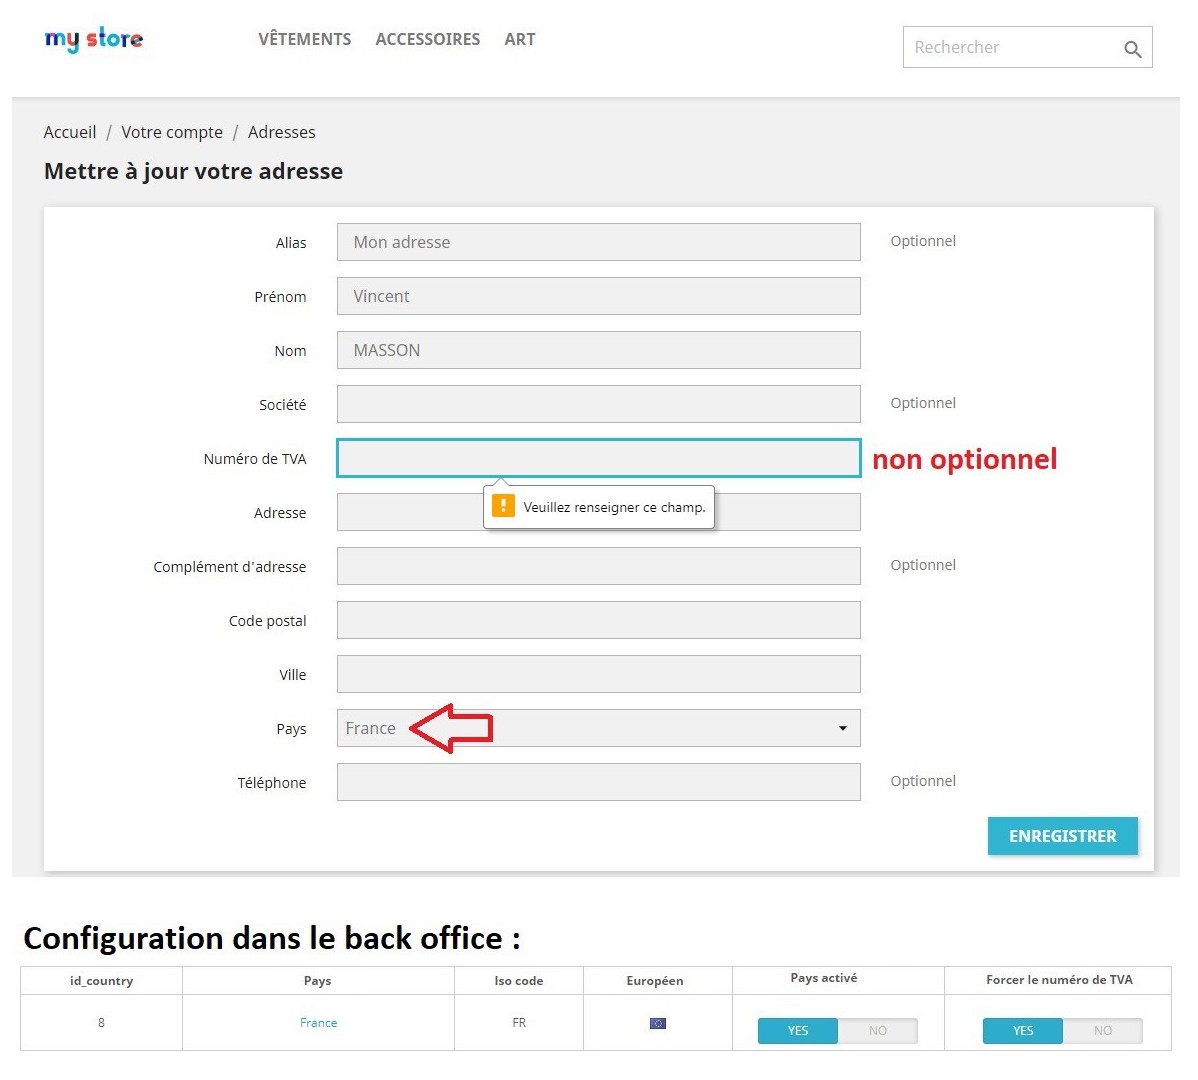Set Forcer le numéro de TVA to YES

click(x=1022, y=1031)
